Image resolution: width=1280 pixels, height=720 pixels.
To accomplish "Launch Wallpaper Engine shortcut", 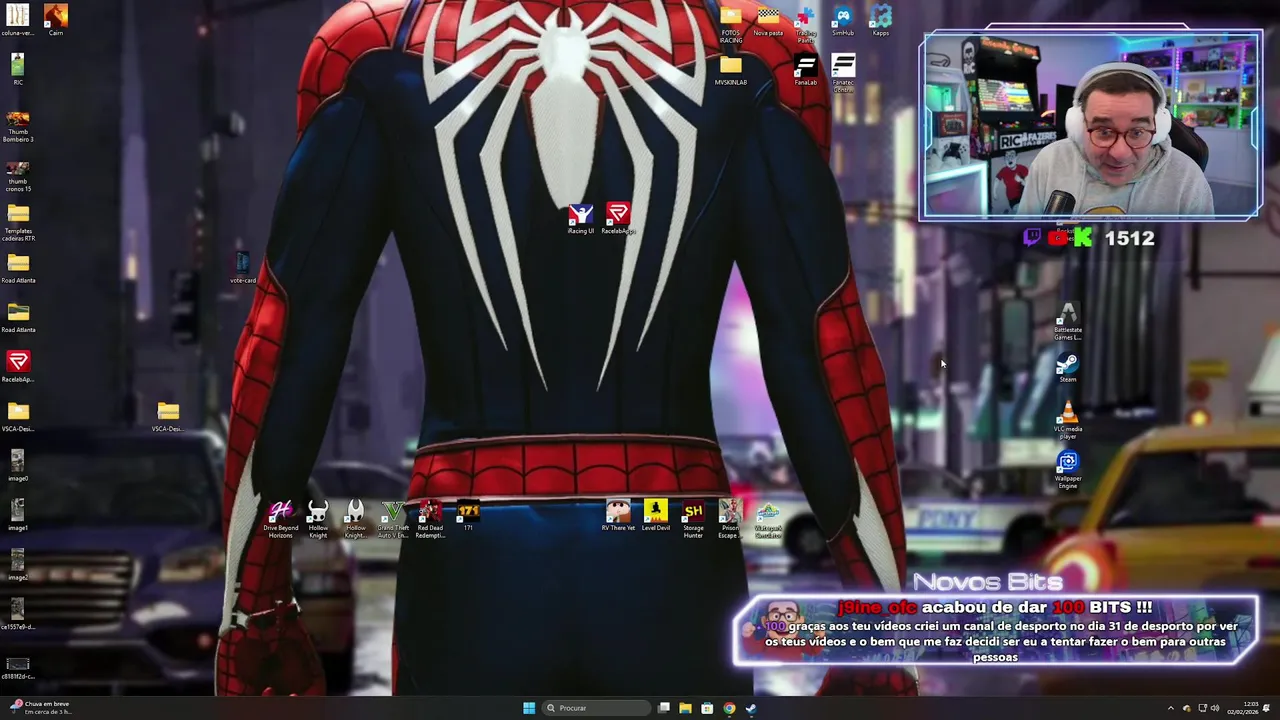I will pyautogui.click(x=1068, y=469).
